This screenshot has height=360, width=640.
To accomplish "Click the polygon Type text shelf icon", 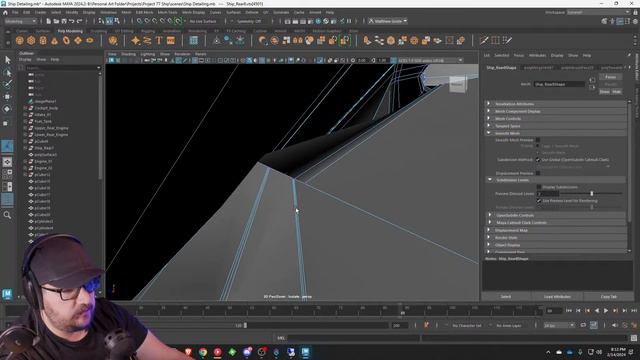I will point(159,40).
